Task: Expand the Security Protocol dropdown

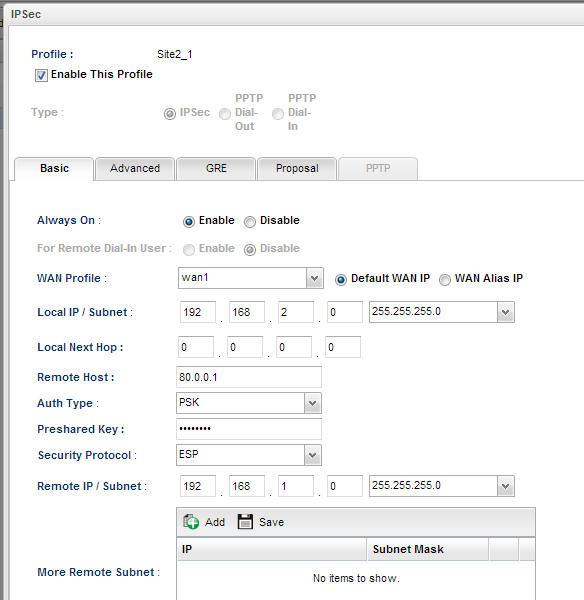Action: (313, 455)
